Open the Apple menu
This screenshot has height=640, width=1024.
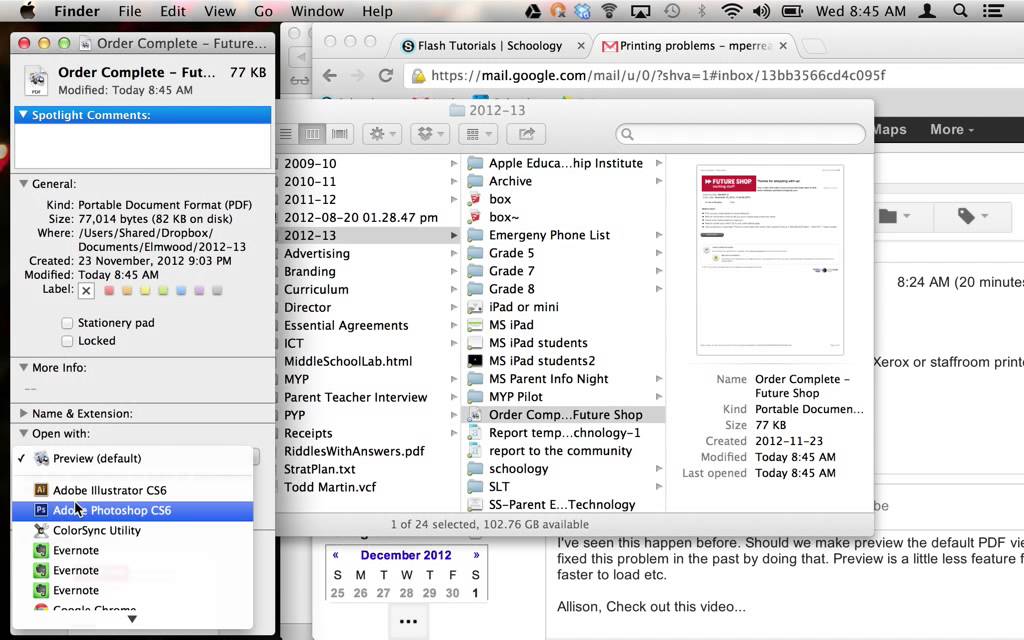pos(27,11)
